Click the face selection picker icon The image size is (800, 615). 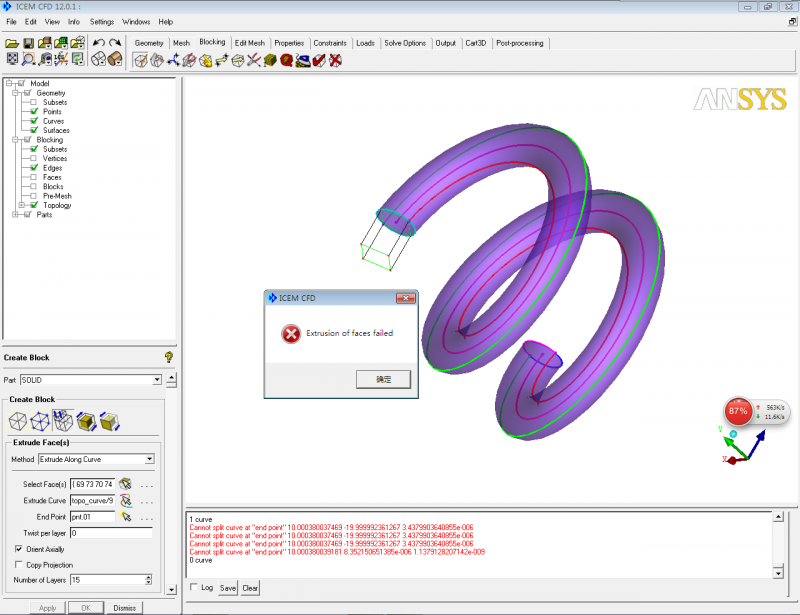point(126,484)
